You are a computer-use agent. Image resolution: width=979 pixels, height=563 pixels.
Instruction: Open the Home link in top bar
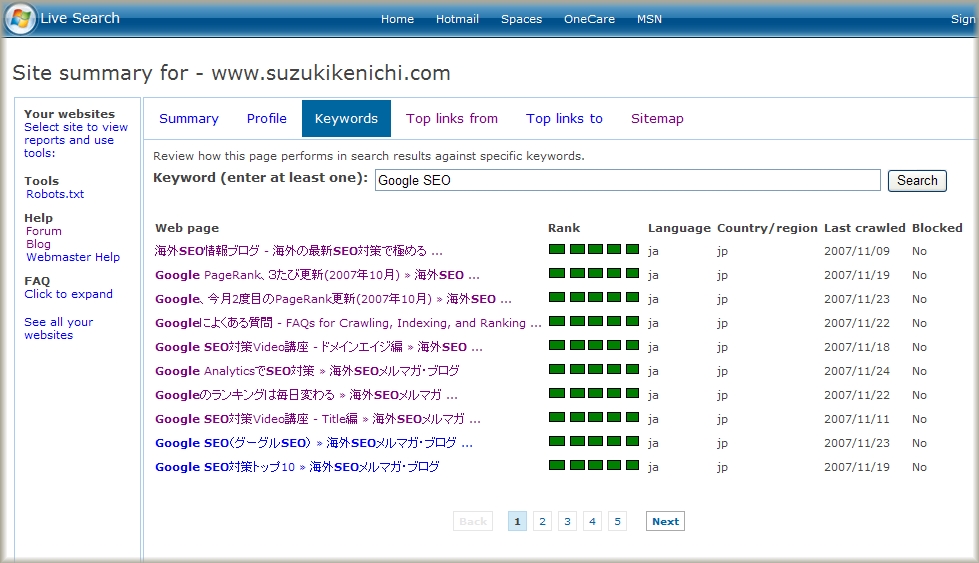397,19
